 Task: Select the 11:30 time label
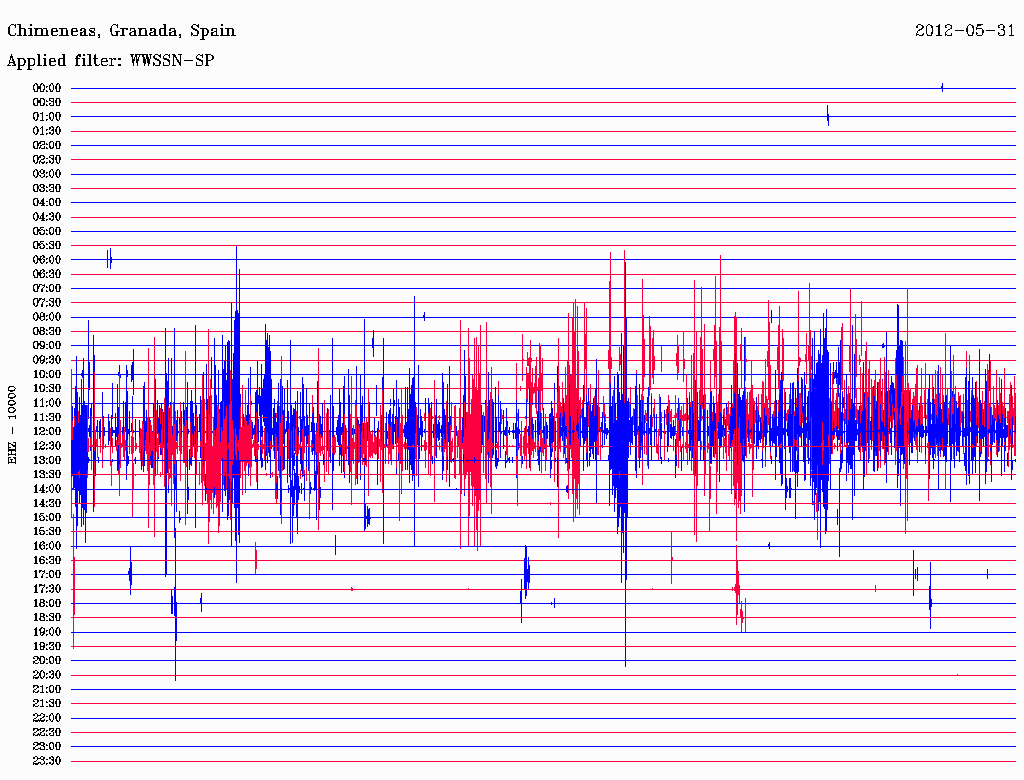pos(46,417)
